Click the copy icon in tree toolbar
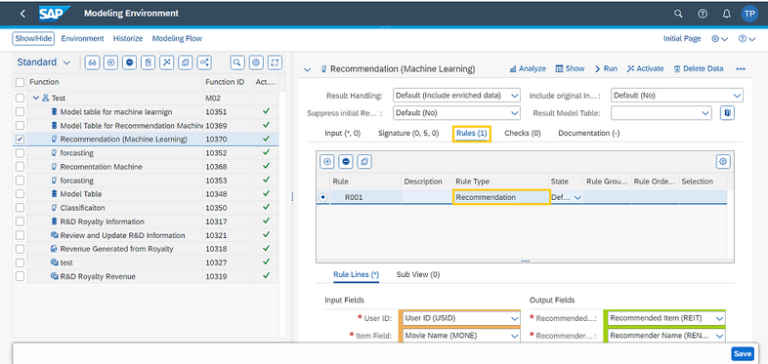 click(x=185, y=62)
